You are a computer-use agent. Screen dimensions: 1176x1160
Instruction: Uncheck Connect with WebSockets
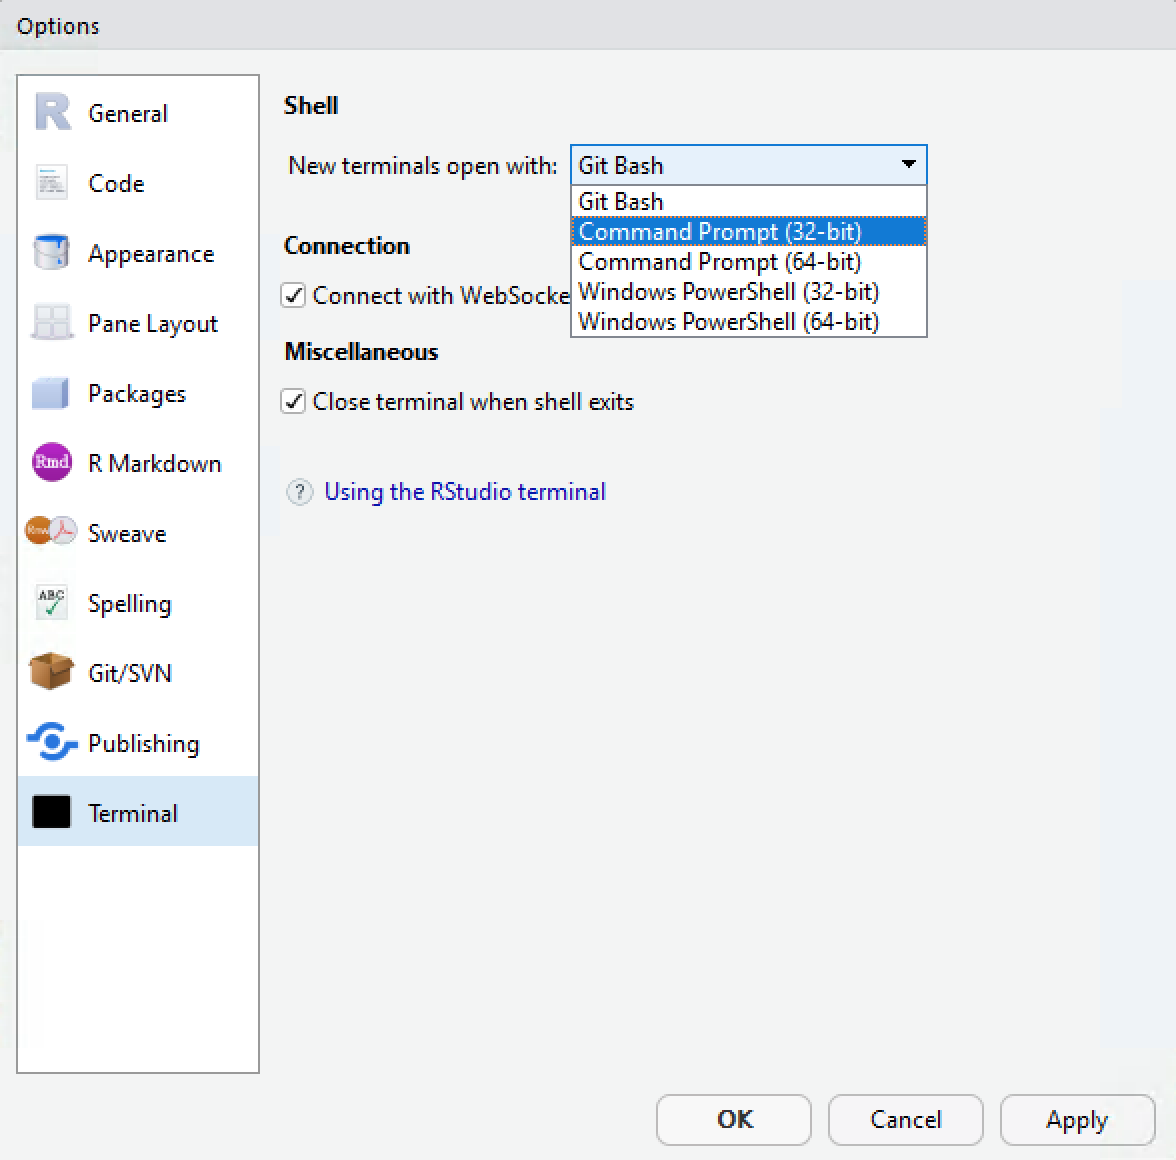click(x=293, y=295)
